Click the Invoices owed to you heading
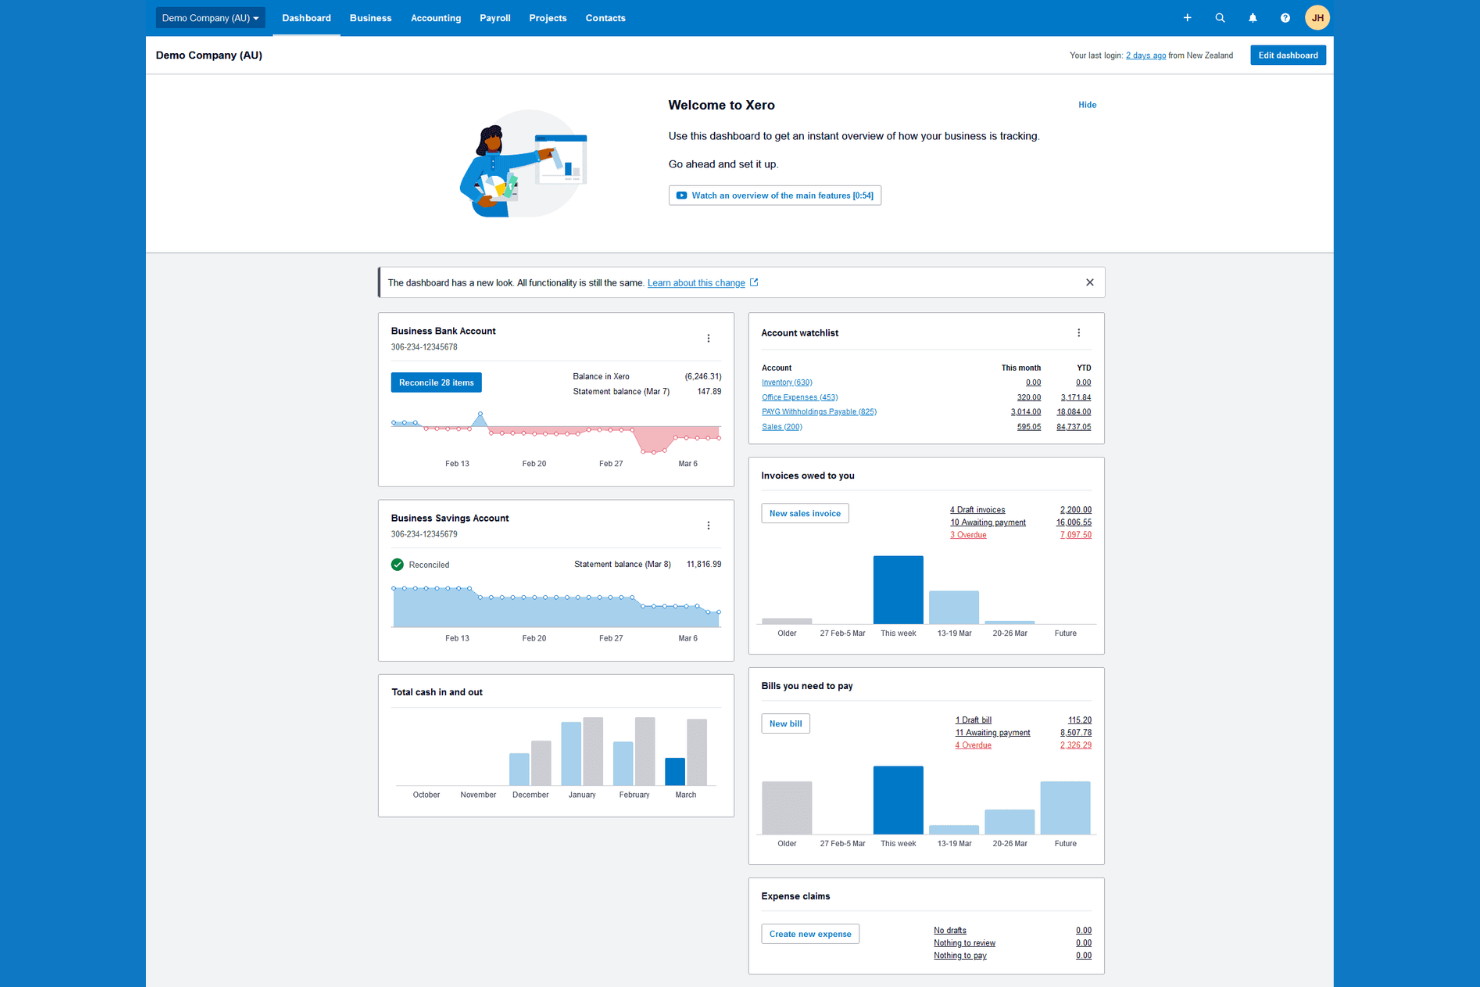This screenshot has width=1480, height=987. [808, 476]
